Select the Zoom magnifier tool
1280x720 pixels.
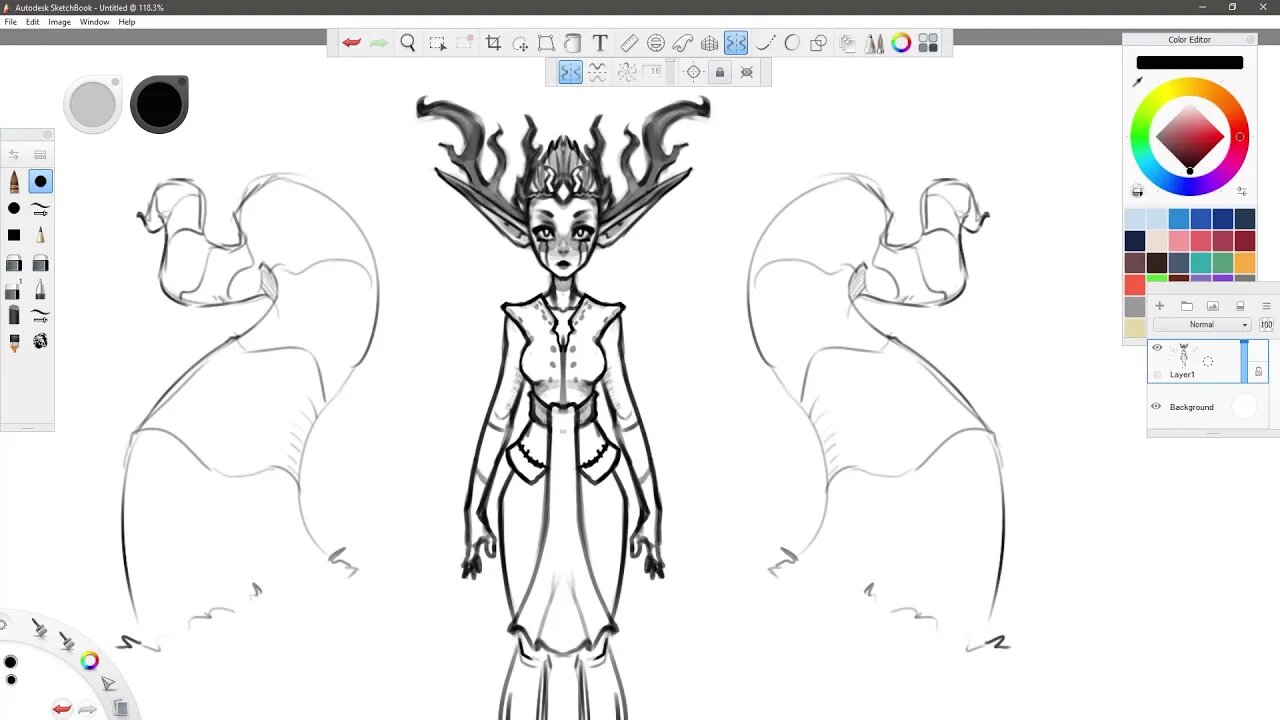pyautogui.click(x=408, y=43)
